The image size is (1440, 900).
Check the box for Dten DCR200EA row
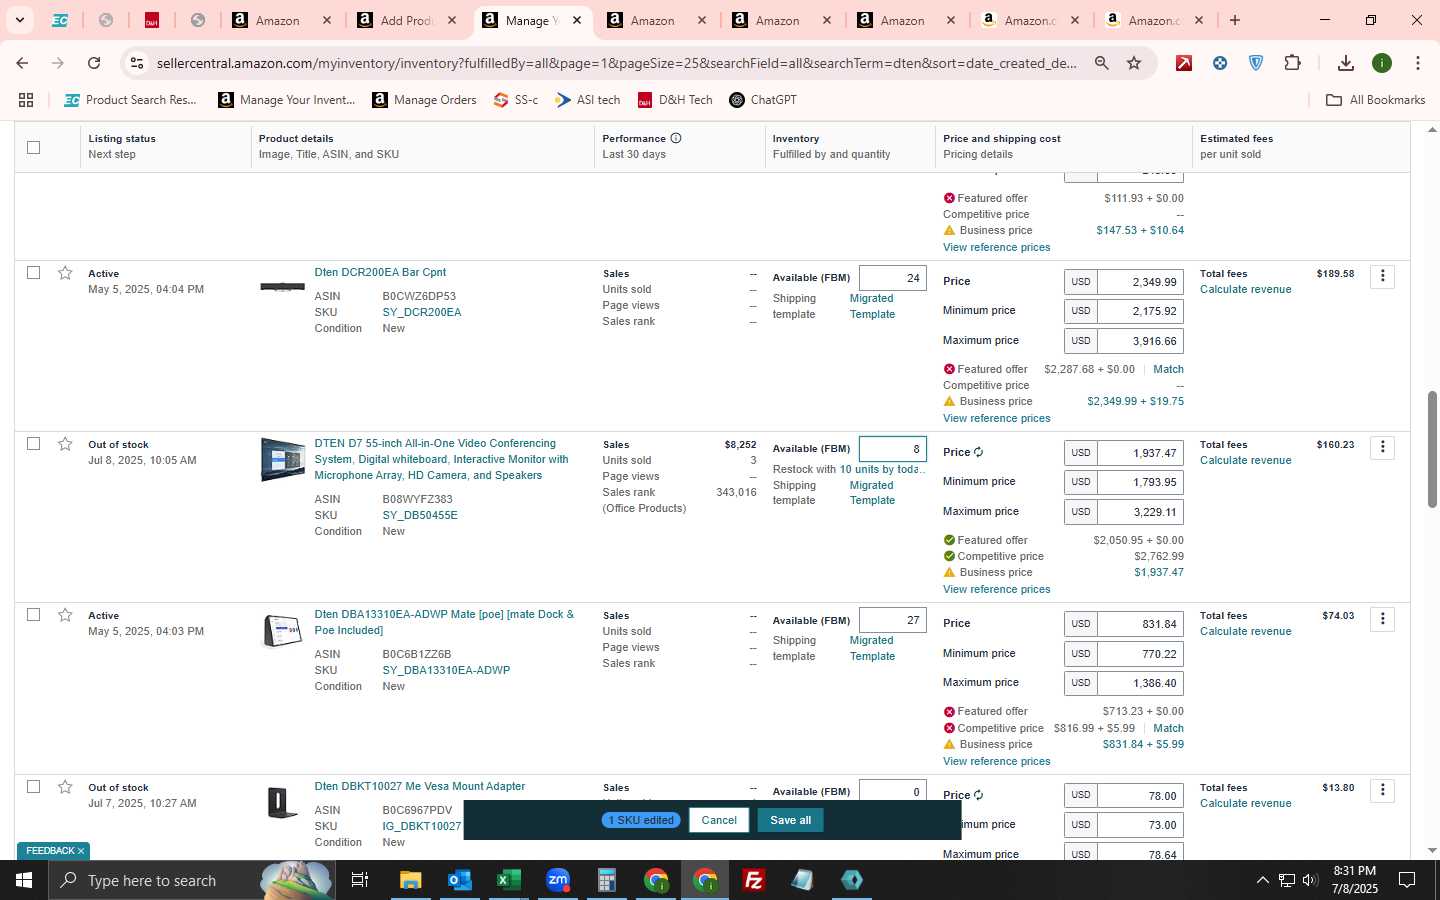click(33, 272)
